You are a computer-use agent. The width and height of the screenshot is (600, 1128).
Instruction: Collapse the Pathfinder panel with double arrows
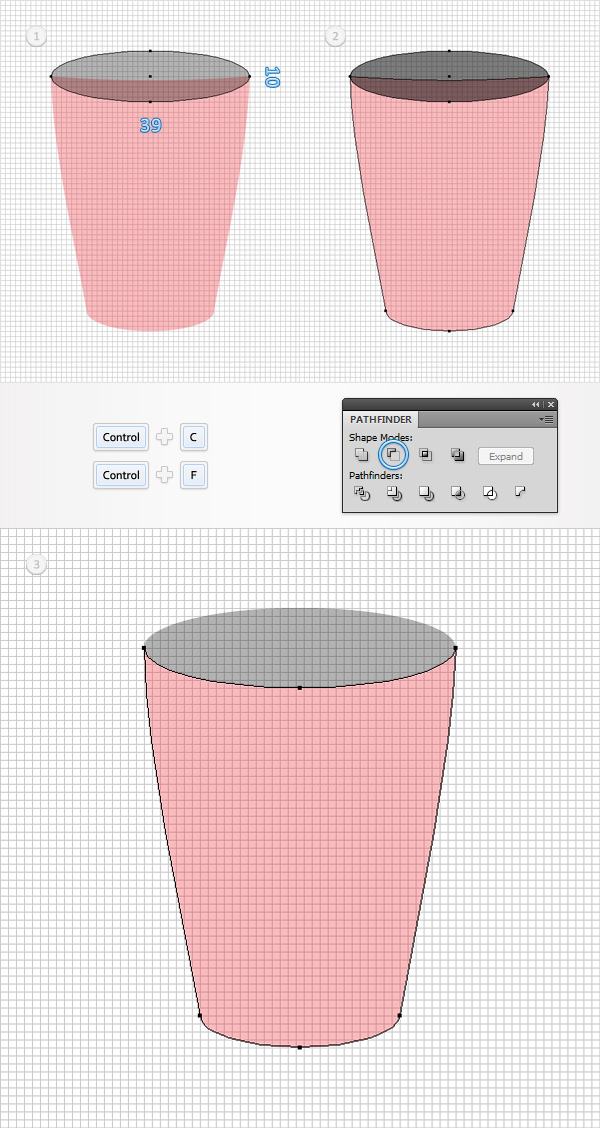[535, 404]
